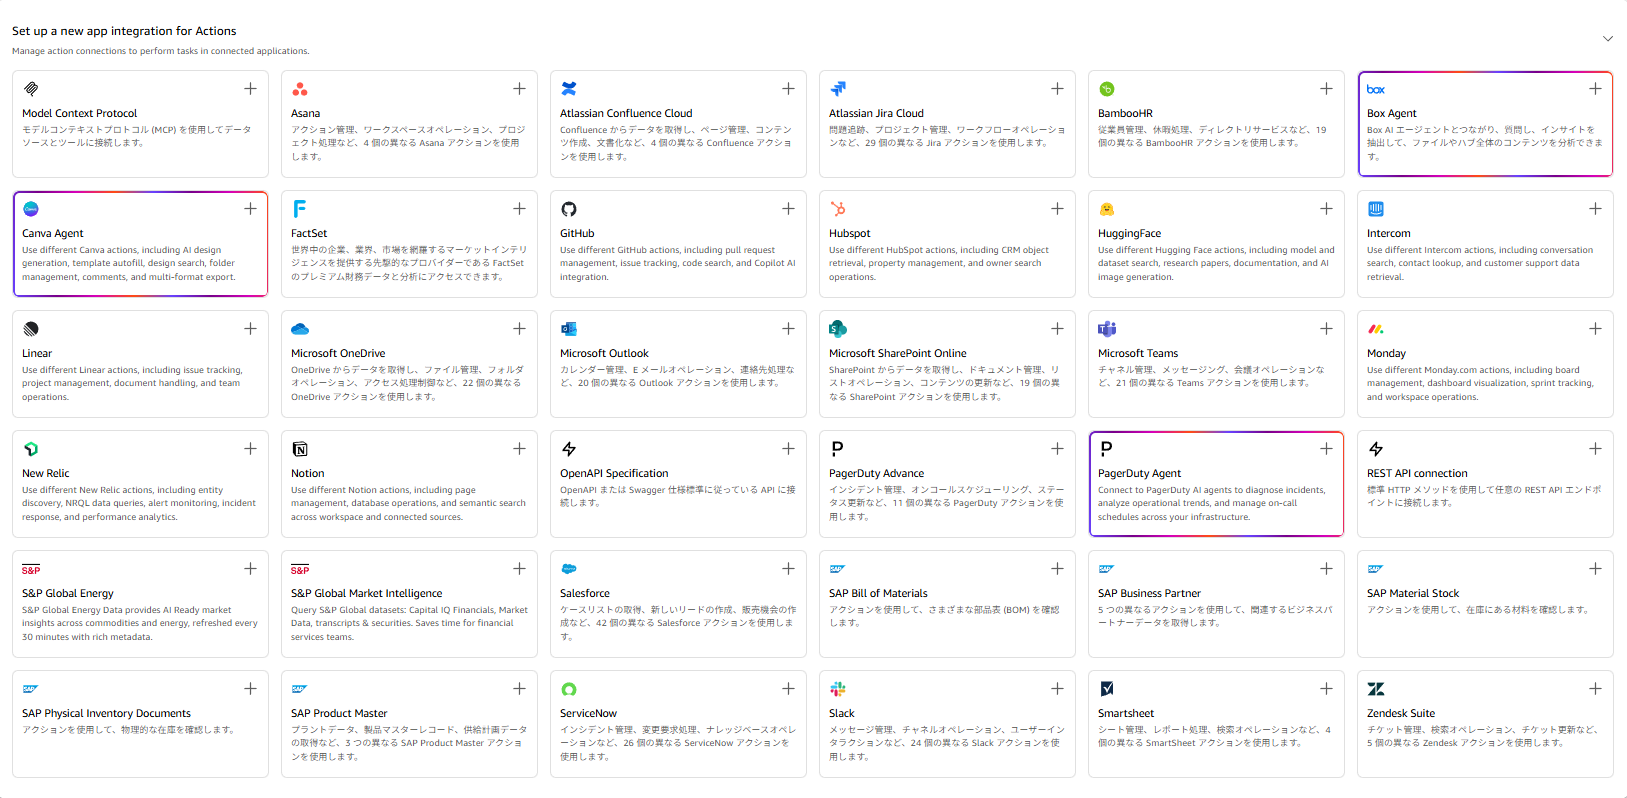Click the Slack logo icon
The image size is (1627, 798).
point(838,689)
